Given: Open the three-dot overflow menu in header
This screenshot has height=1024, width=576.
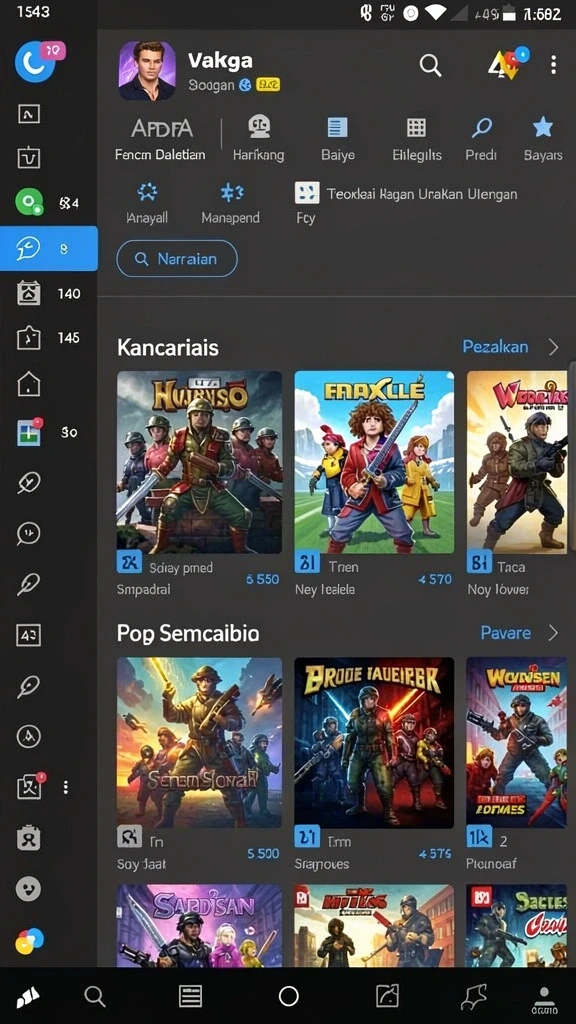Looking at the screenshot, I should coord(553,65).
